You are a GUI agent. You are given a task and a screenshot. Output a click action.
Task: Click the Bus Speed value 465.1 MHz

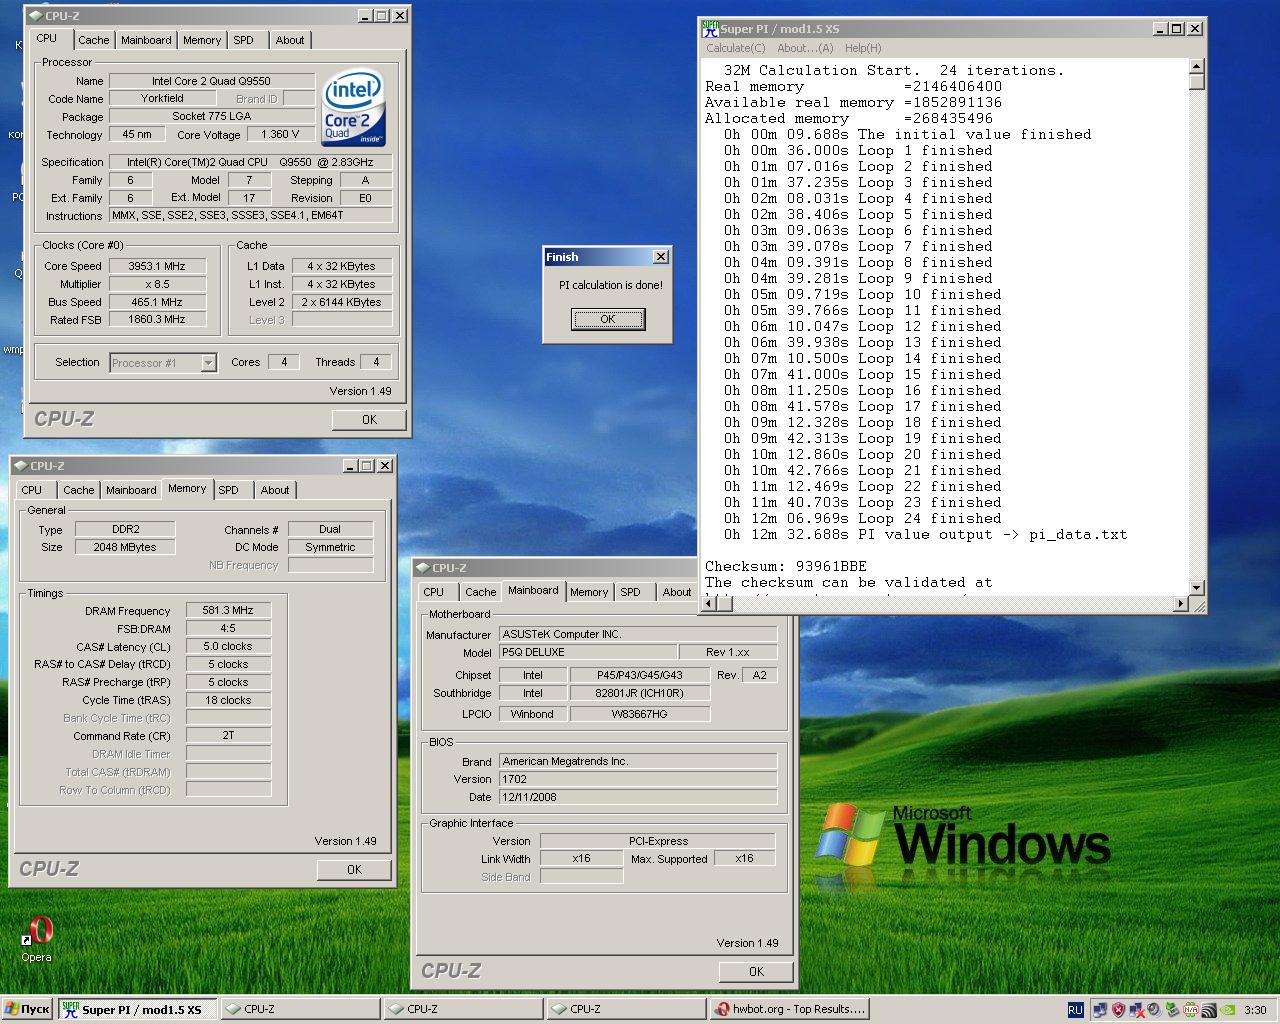click(x=157, y=302)
